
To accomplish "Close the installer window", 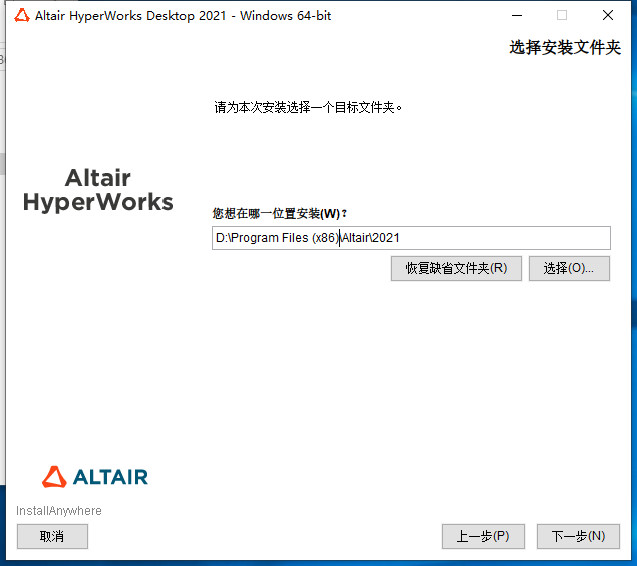I will click(608, 15).
